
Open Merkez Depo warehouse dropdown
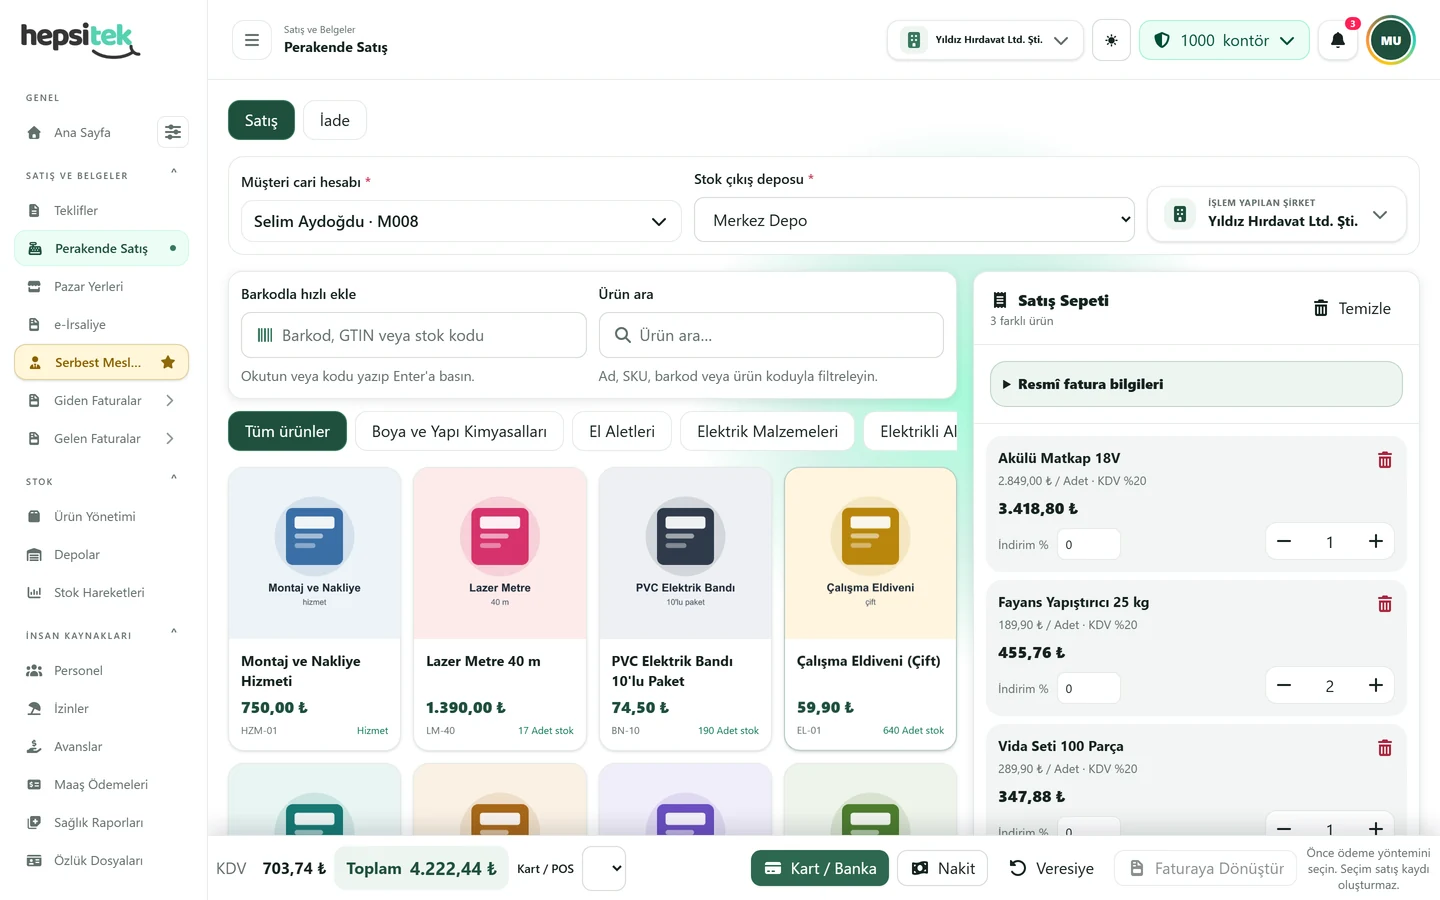point(914,220)
